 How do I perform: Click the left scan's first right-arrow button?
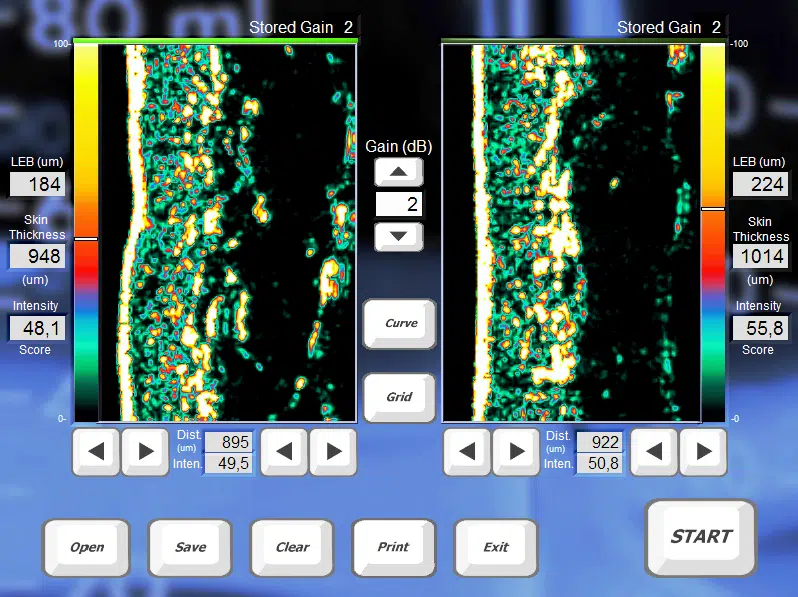145,452
